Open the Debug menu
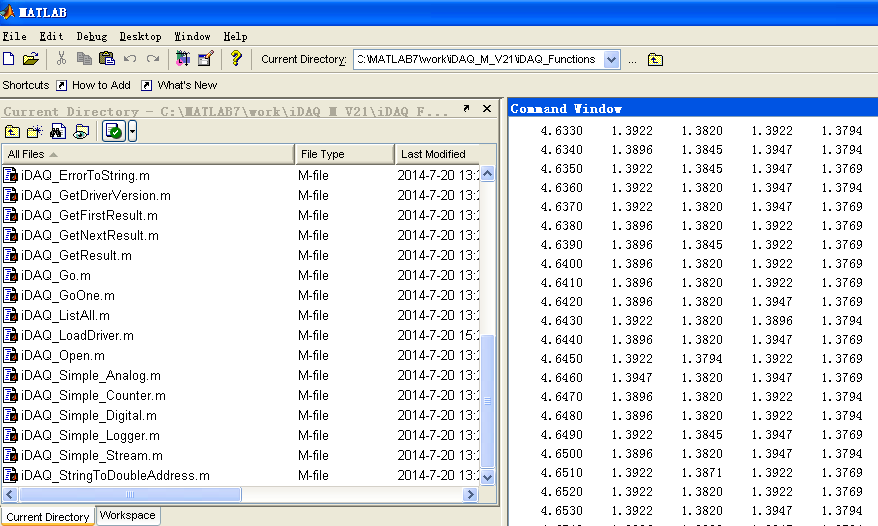The height and width of the screenshot is (526, 878). pos(92,36)
